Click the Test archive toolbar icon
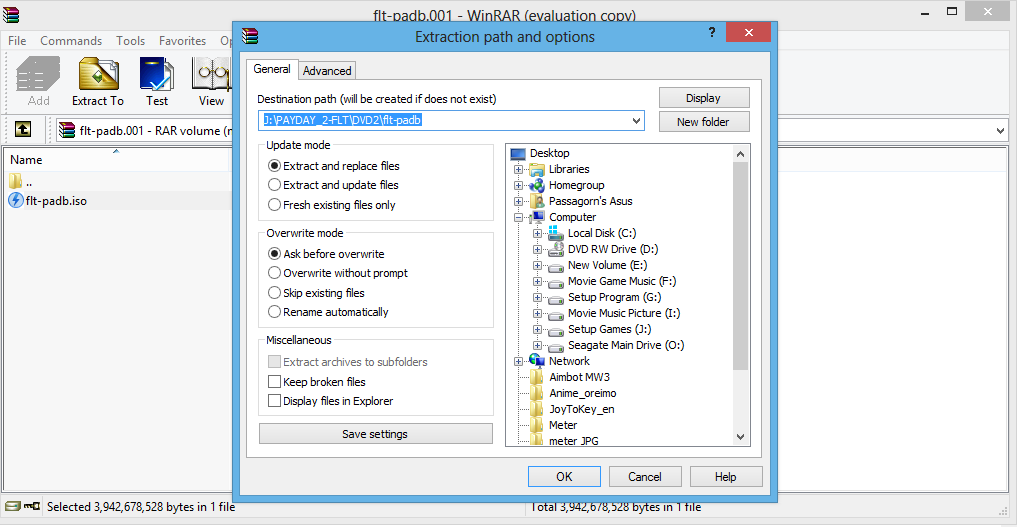This screenshot has width=1017, height=527. click(156, 73)
